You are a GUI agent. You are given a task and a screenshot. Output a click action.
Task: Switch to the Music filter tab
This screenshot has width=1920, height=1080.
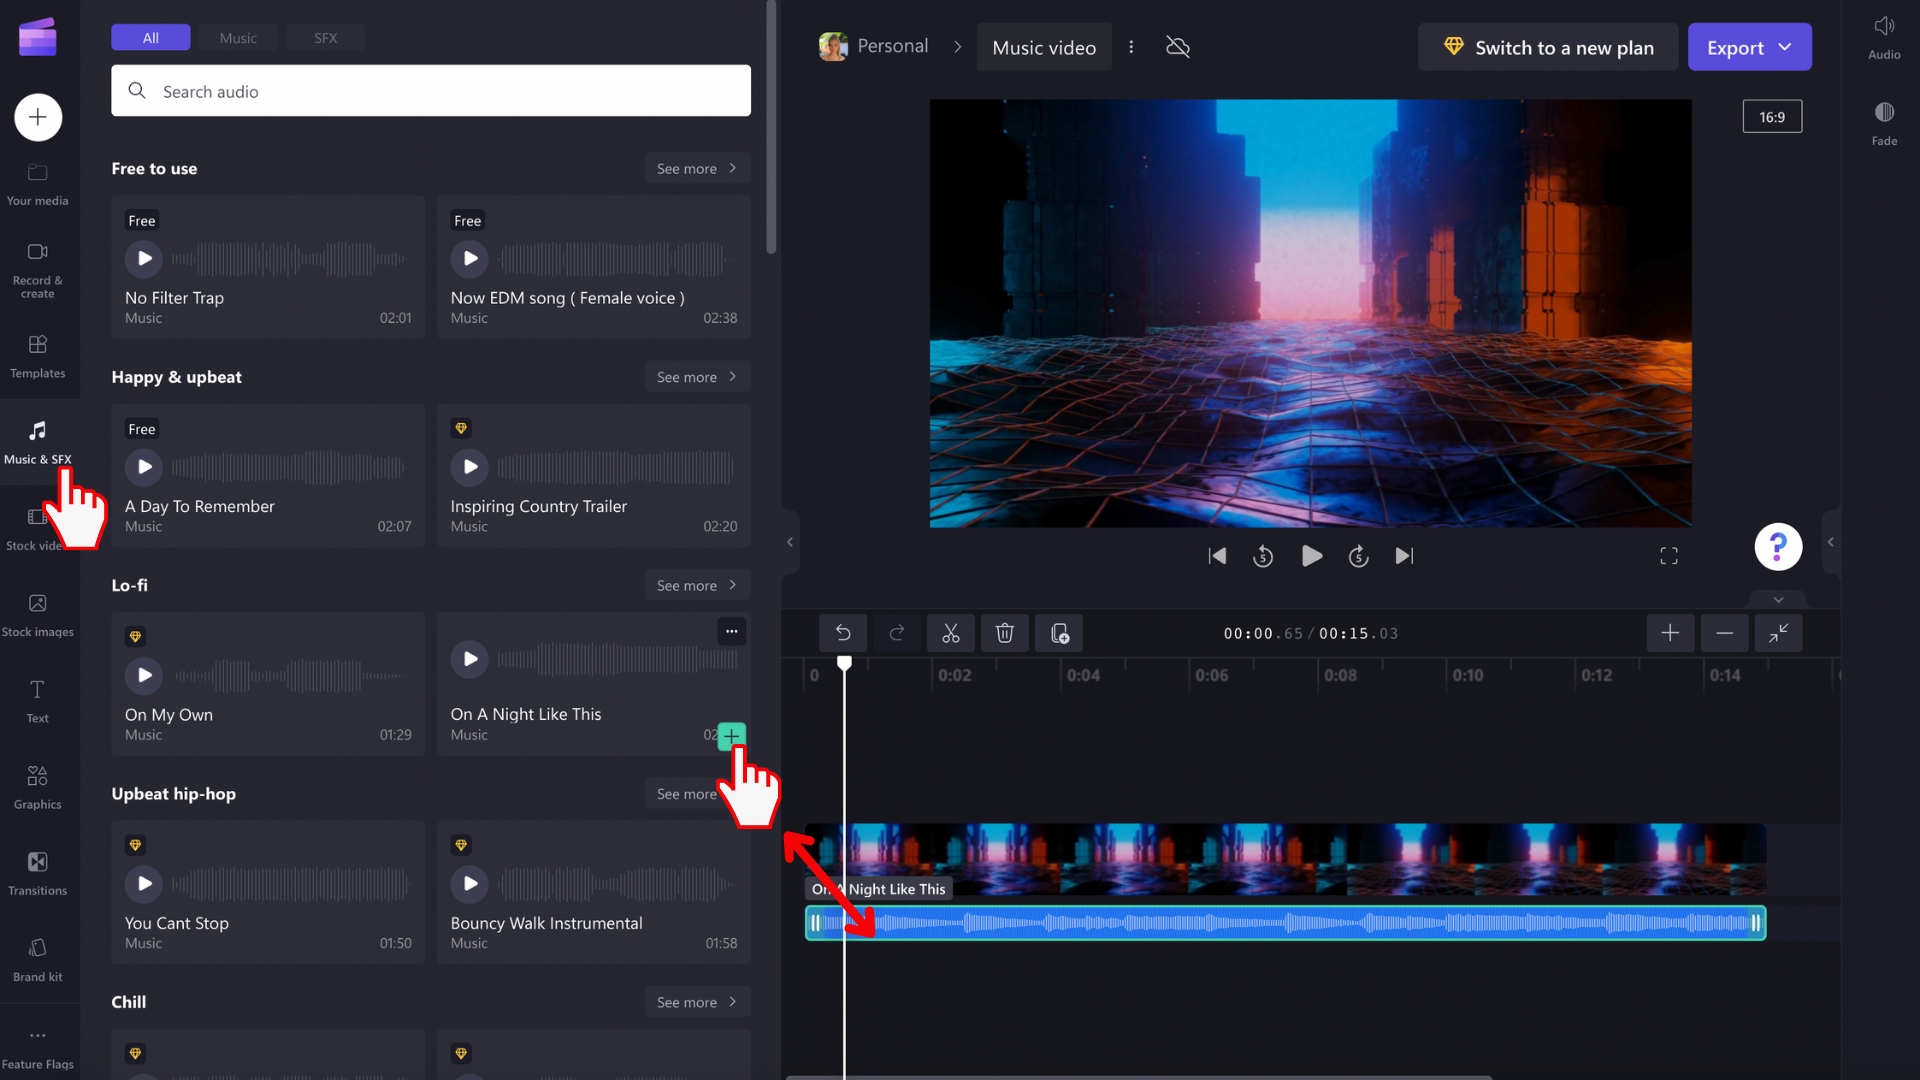tap(238, 37)
